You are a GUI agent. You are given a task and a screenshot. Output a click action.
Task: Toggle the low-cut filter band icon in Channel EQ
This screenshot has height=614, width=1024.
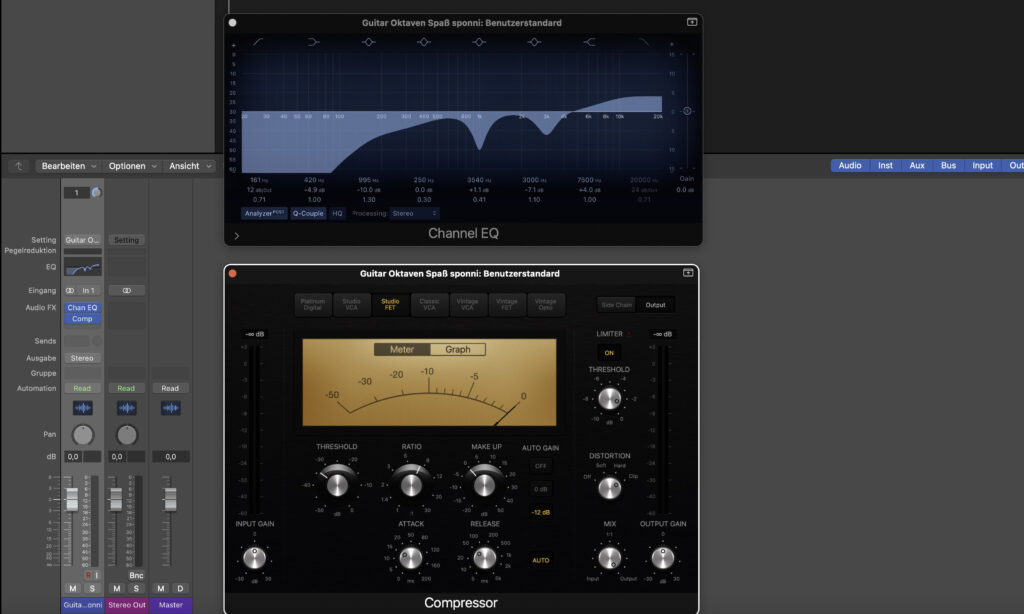pos(259,42)
